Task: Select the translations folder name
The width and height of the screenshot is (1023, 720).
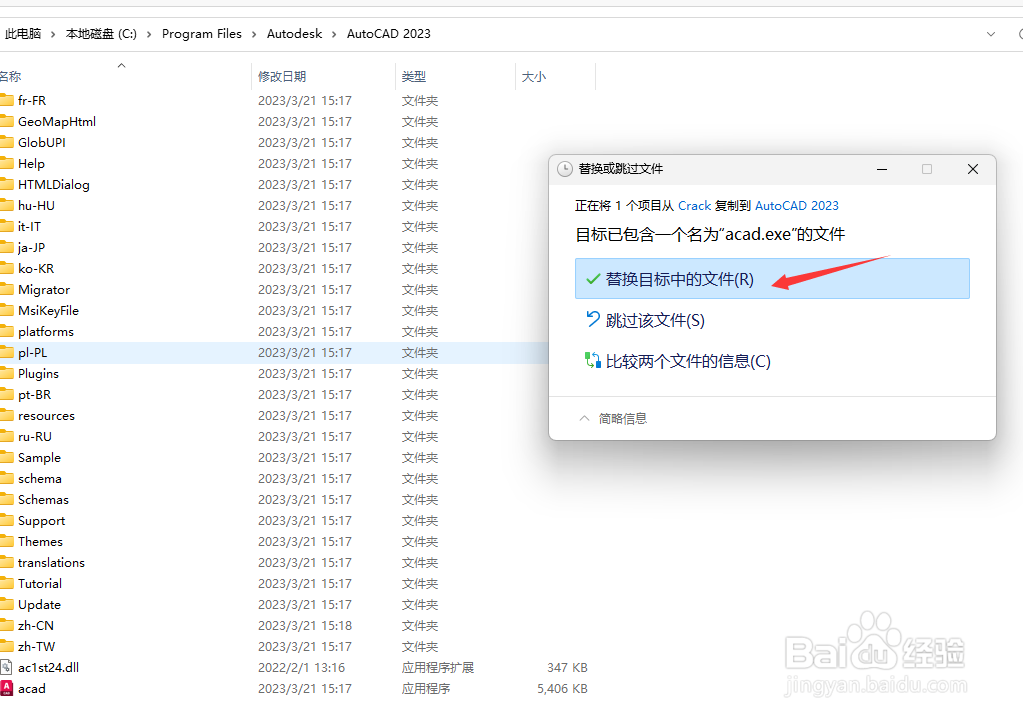Action: click(x=52, y=562)
